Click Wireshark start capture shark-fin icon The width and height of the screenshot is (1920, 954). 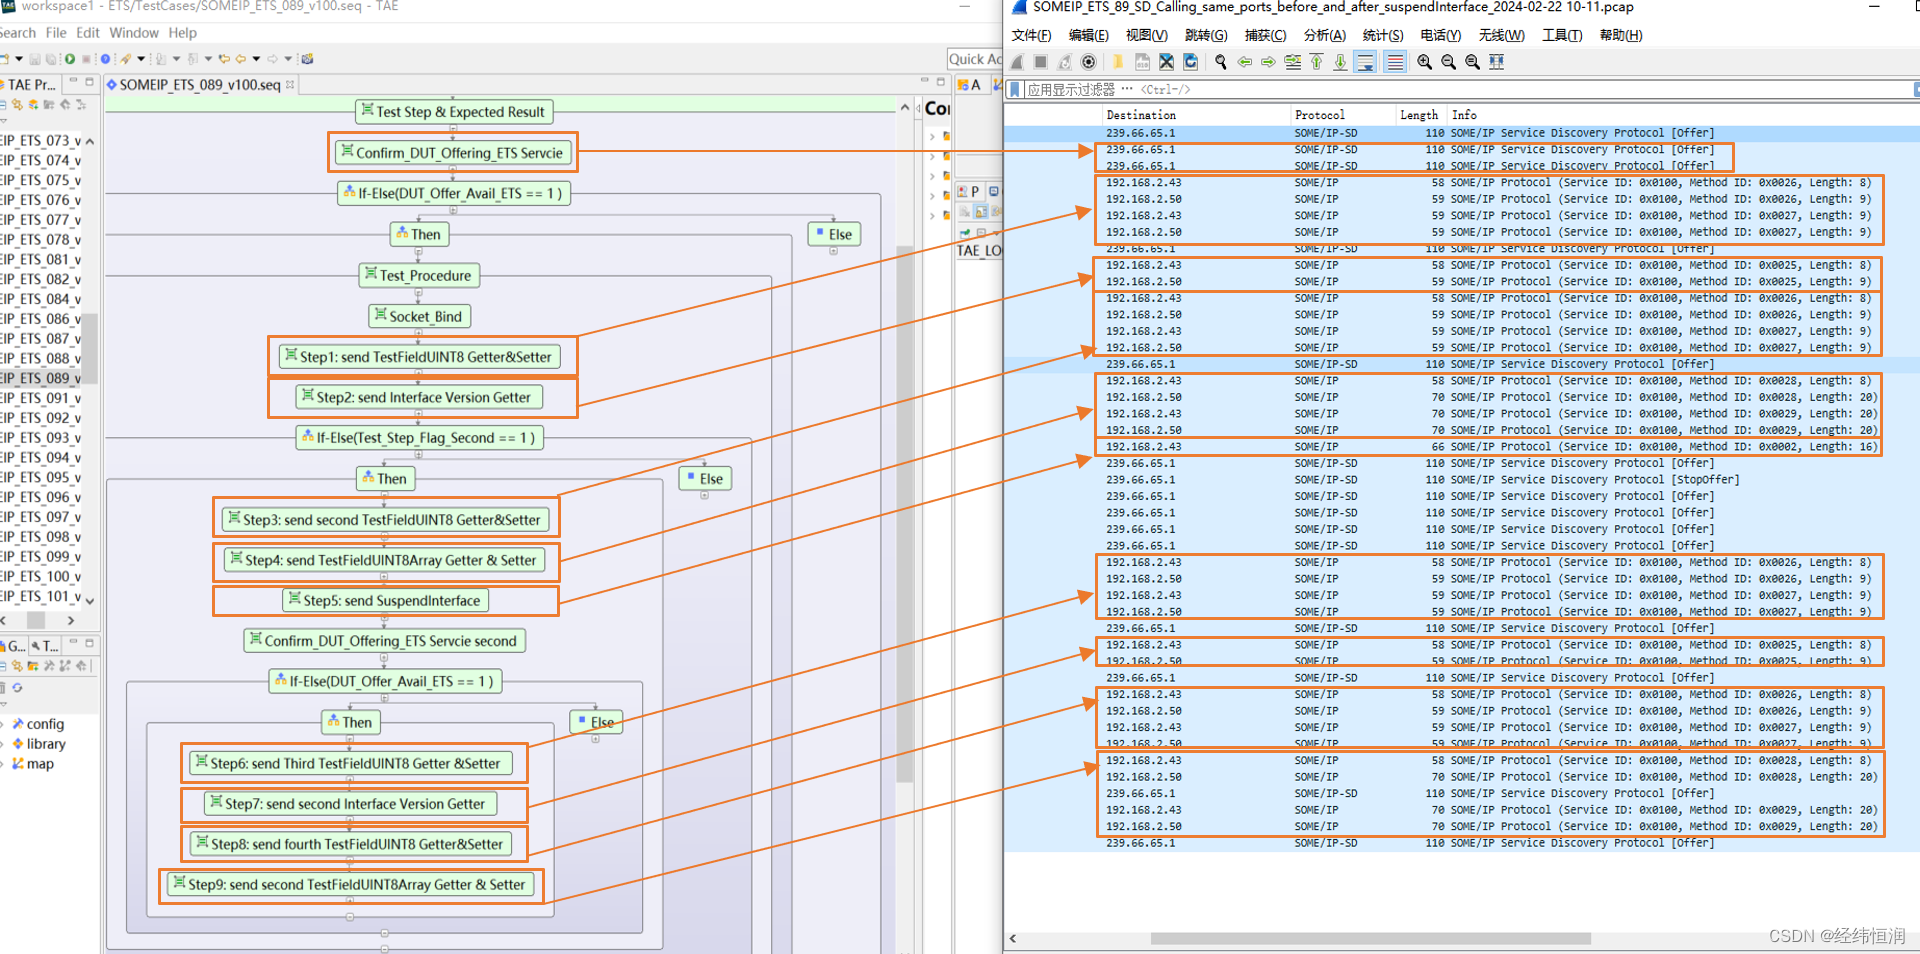(x=1017, y=62)
